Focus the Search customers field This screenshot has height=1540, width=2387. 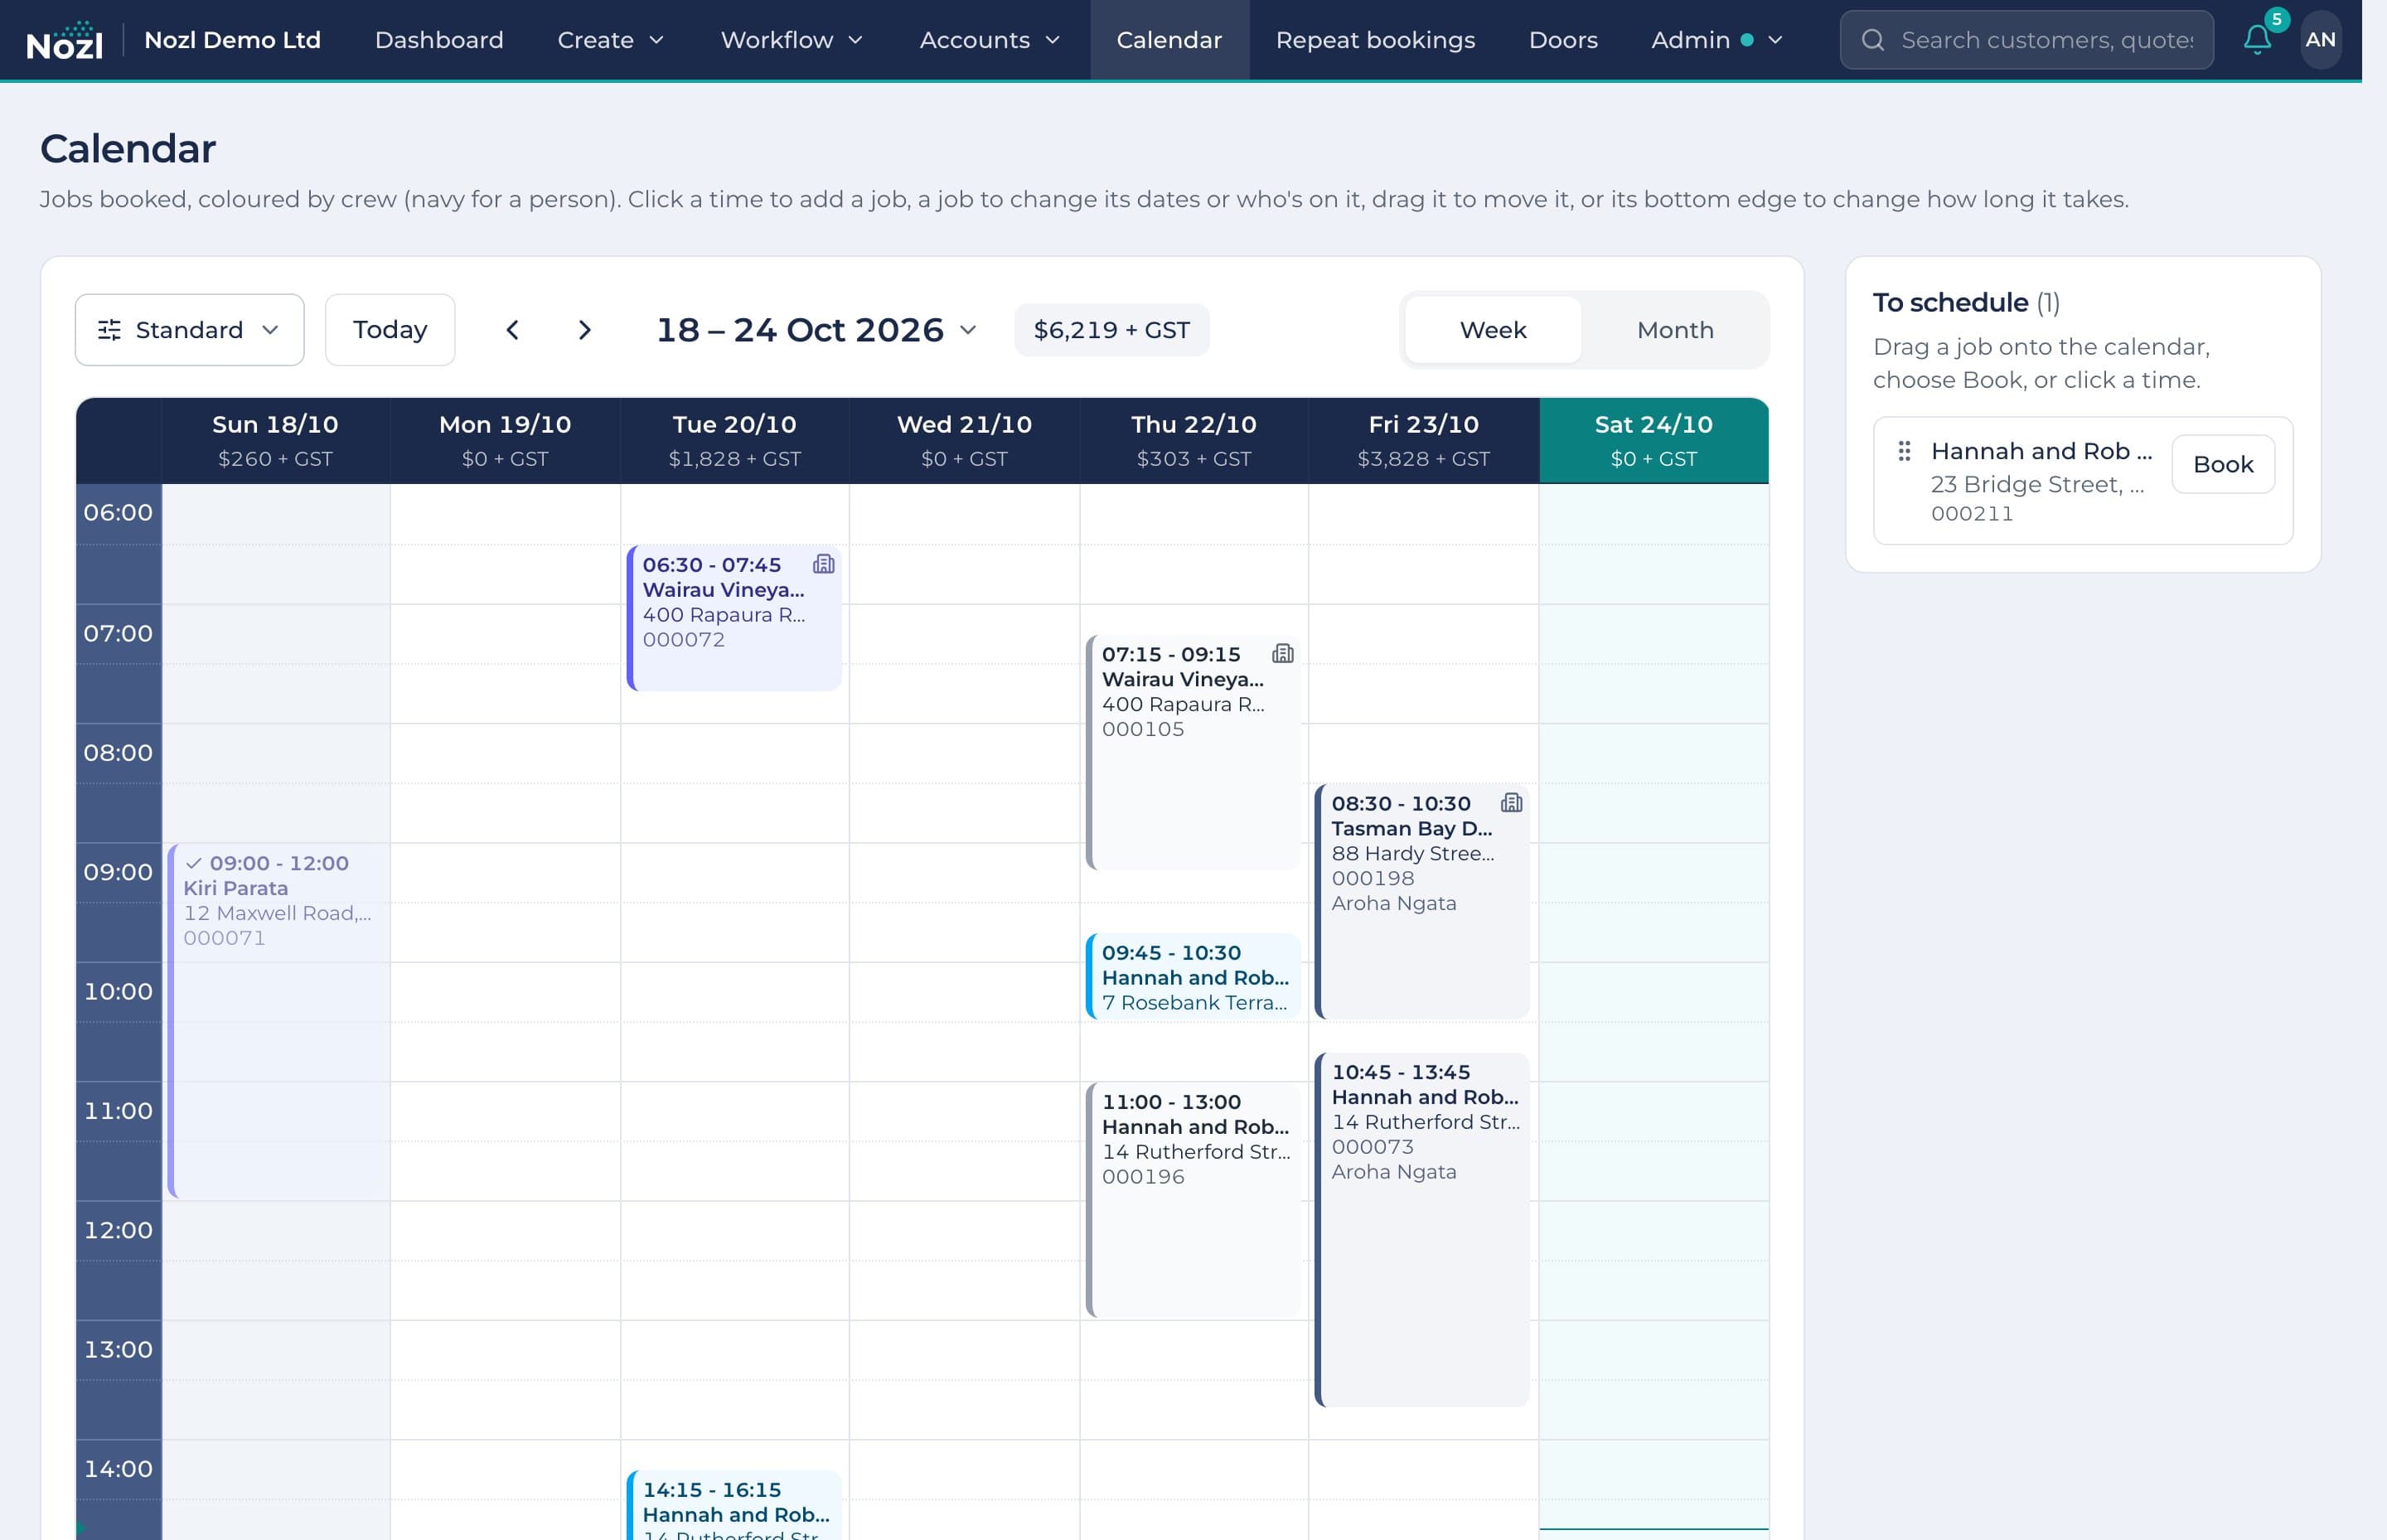[x=2026, y=40]
